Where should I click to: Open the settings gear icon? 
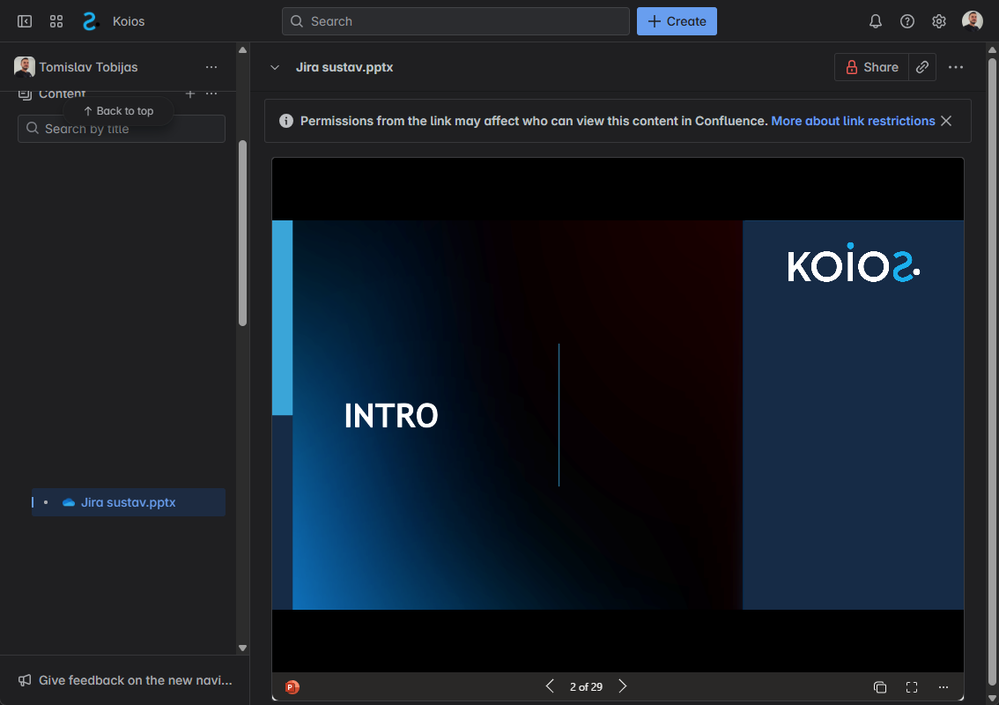[939, 22]
